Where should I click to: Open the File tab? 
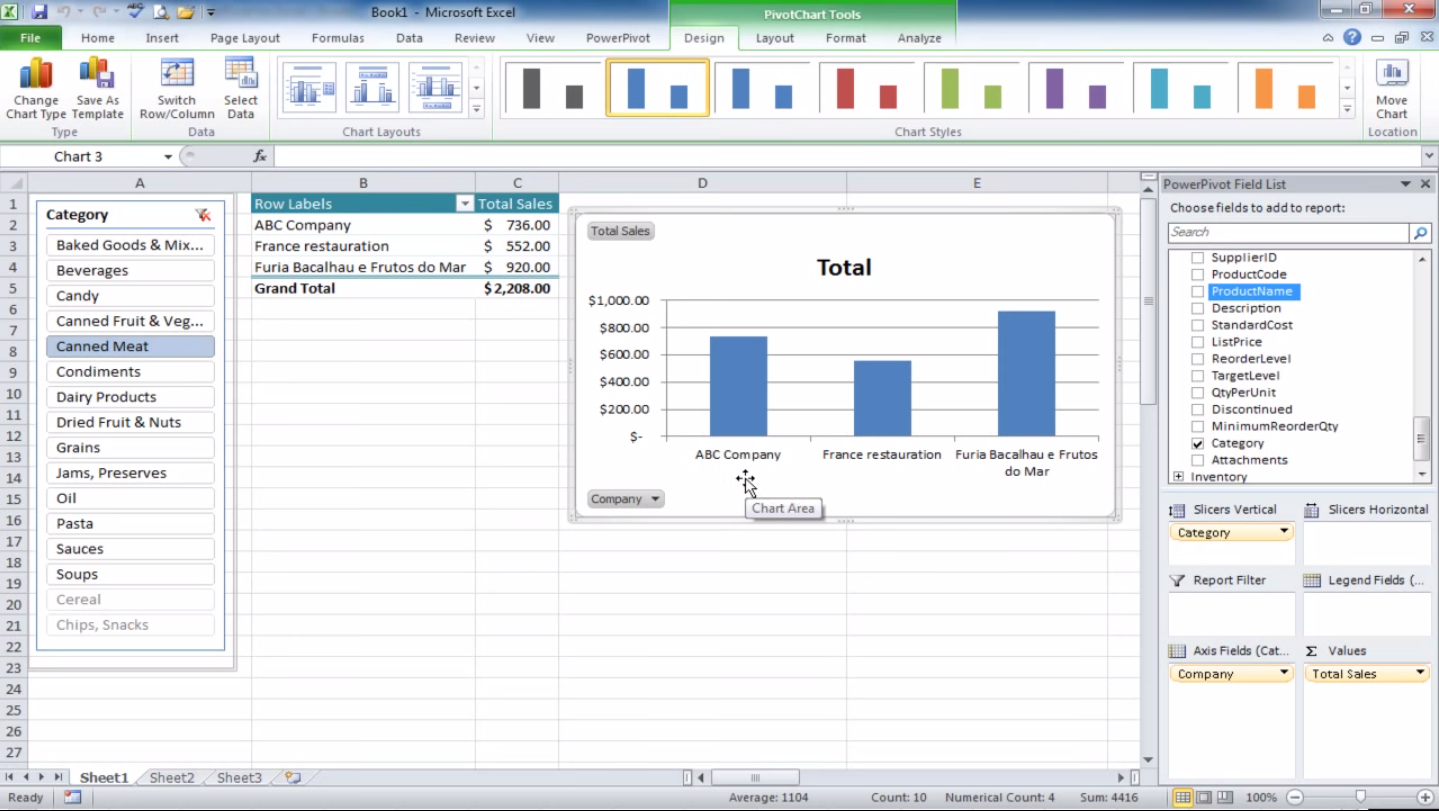[30, 38]
